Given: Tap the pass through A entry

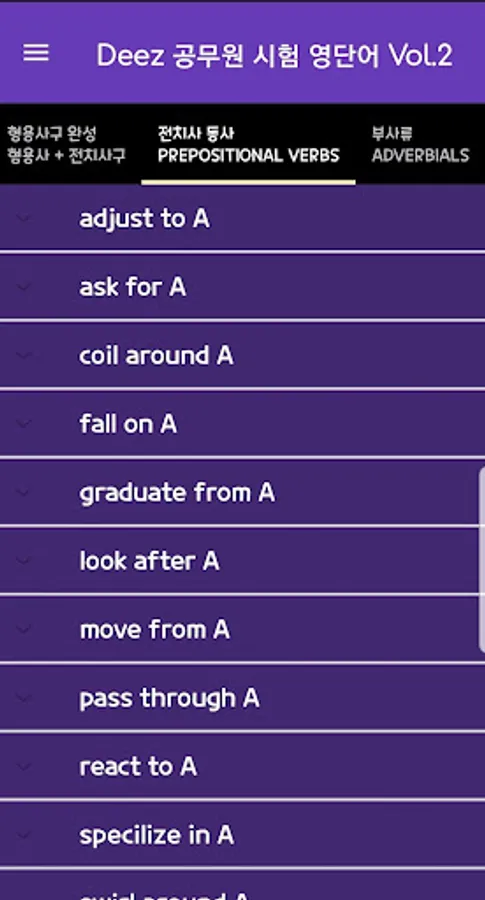Looking at the screenshot, I should point(242,698).
